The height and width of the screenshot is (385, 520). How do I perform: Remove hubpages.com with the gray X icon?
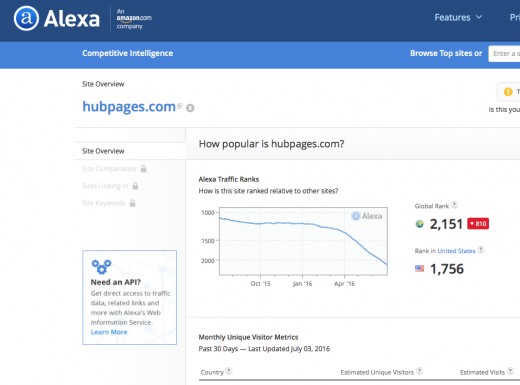(190, 108)
